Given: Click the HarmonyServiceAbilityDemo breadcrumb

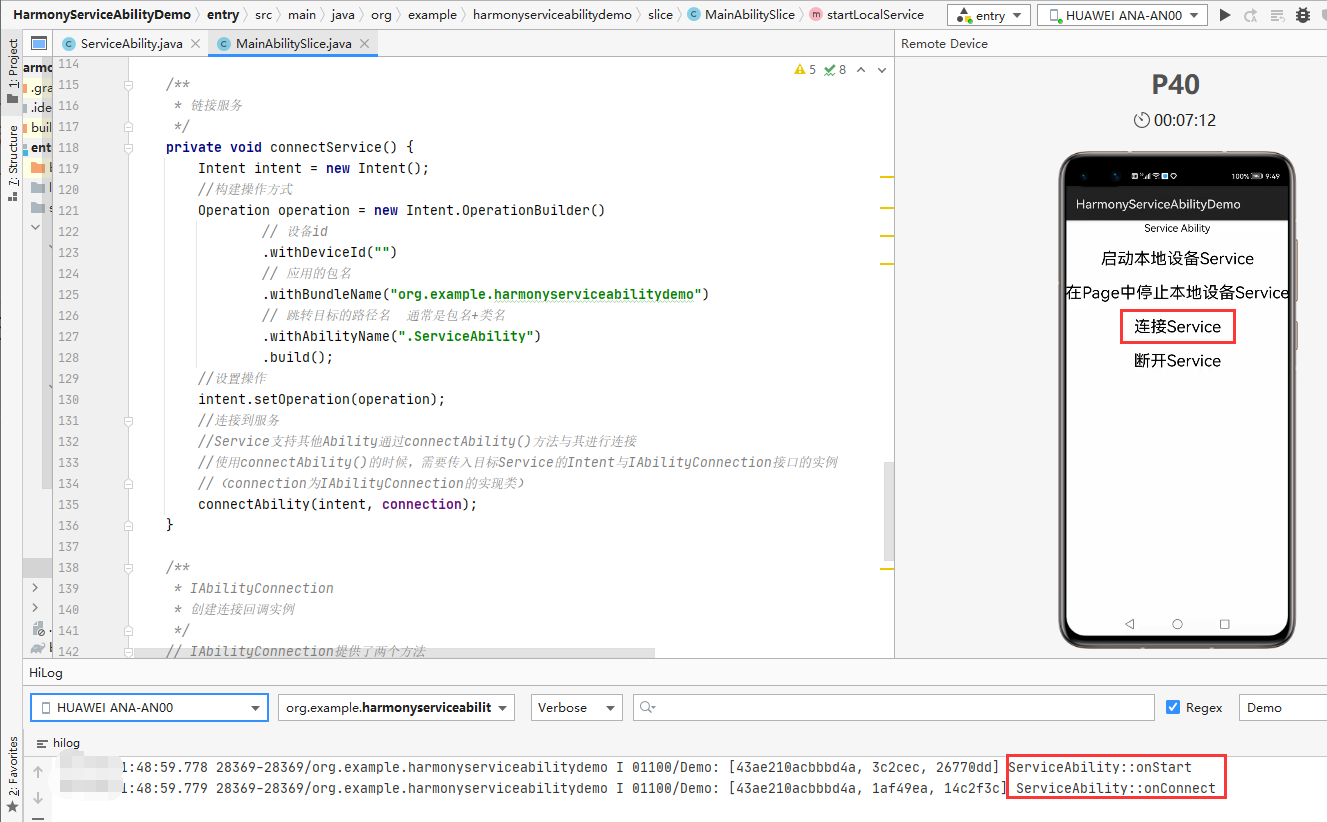Looking at the screenshot, I should (101, 15).
